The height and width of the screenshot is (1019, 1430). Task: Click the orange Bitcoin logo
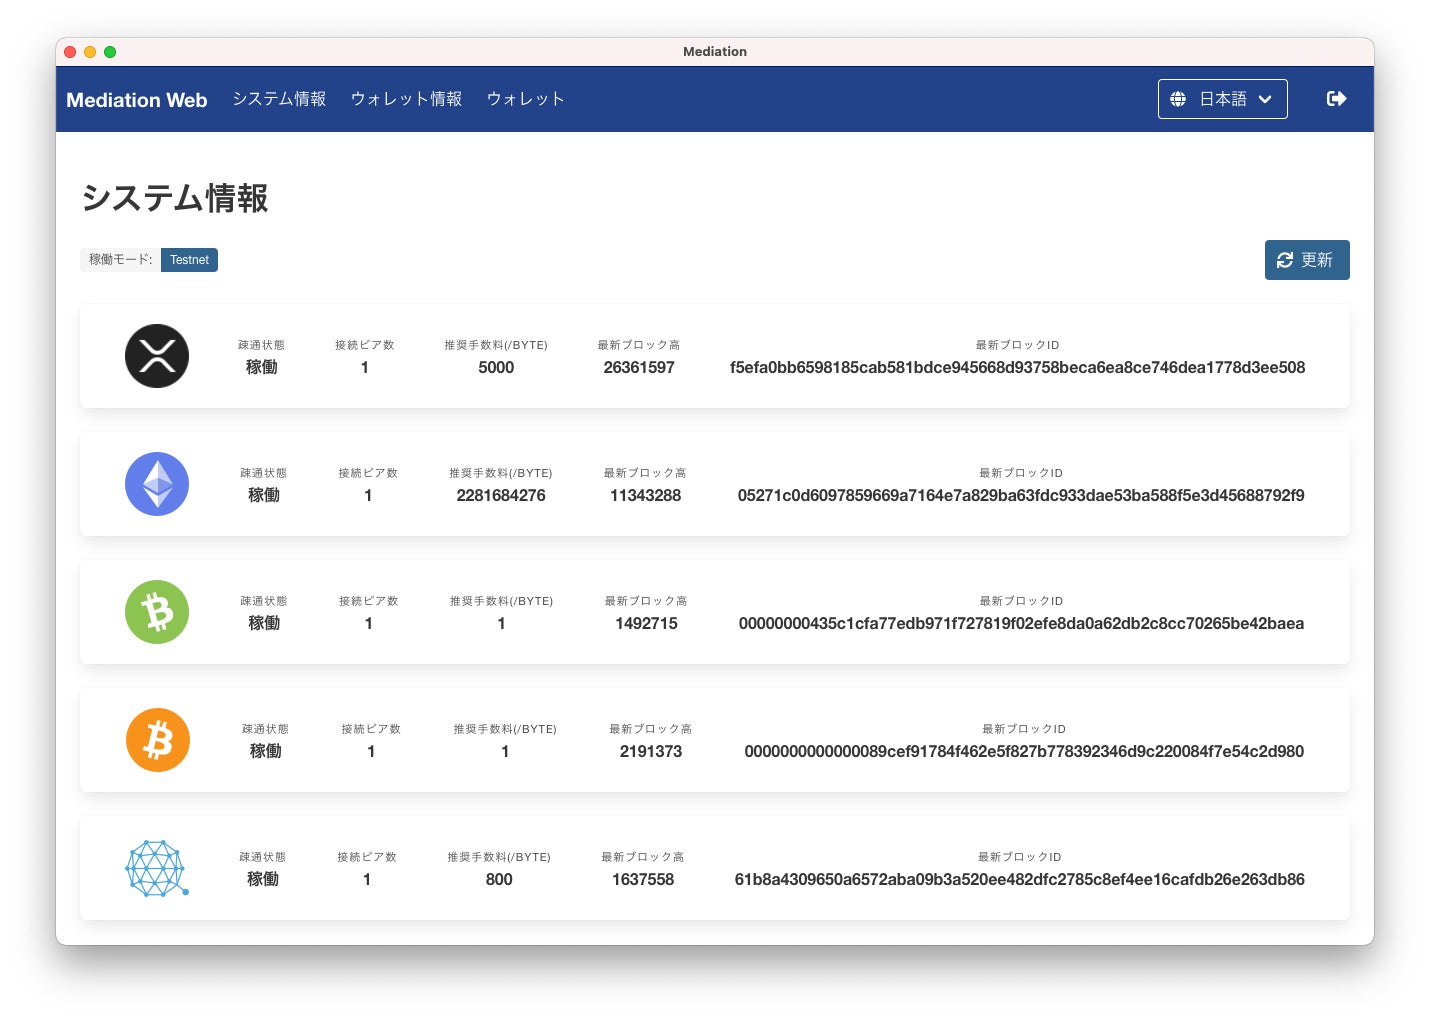click(158, 740)
